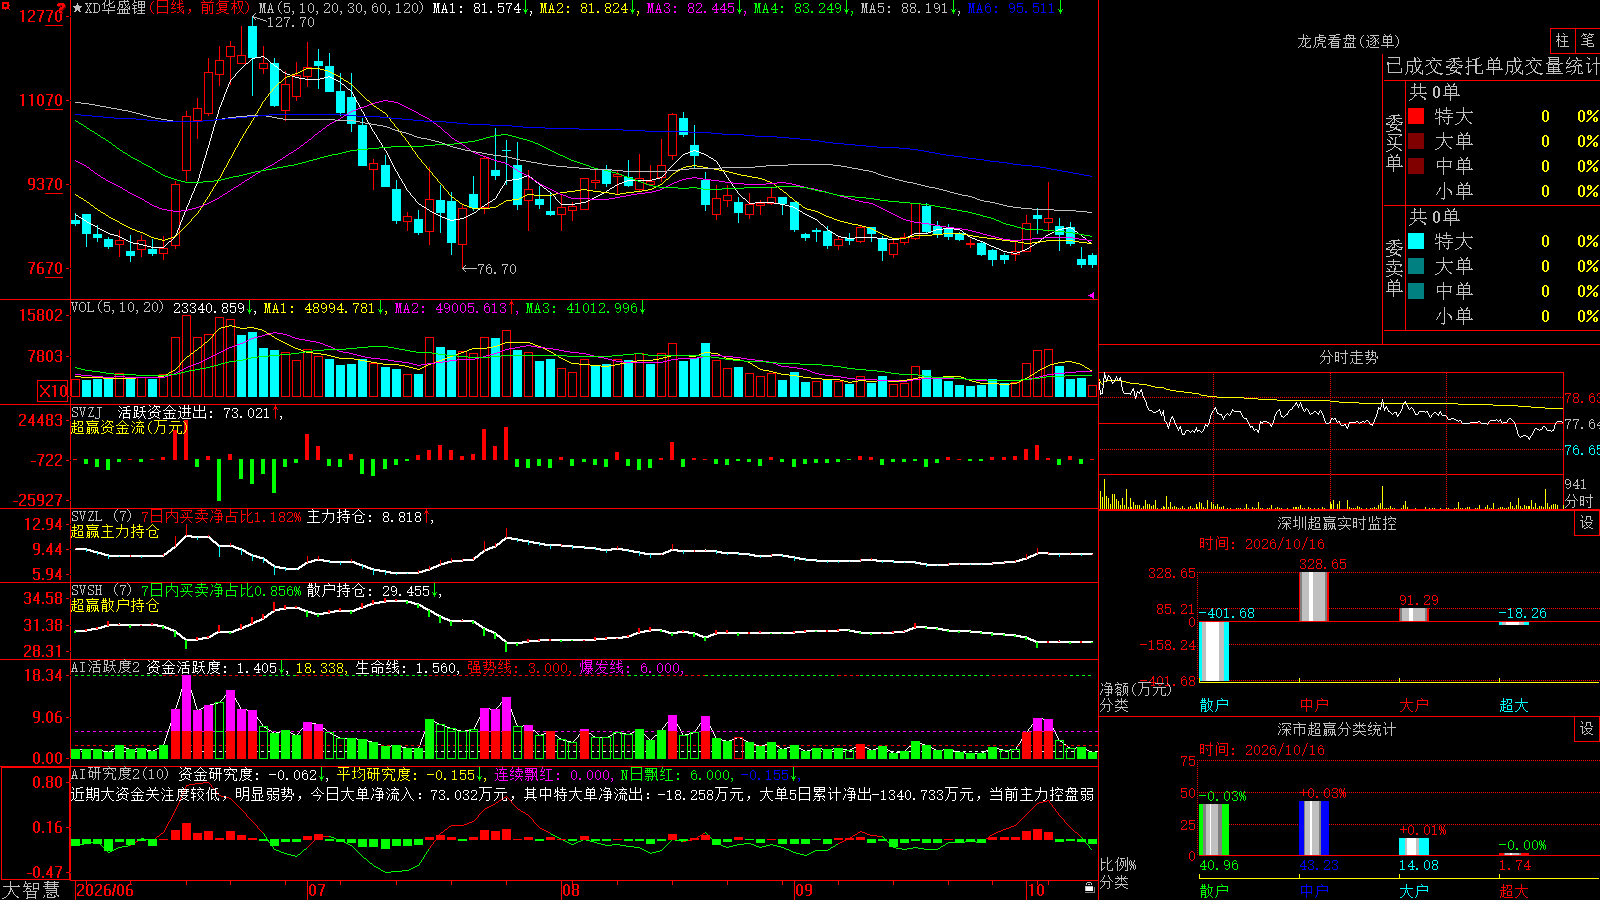
Task: Click the VOL(5,10,20) indicator label
Action: point(117,308)
